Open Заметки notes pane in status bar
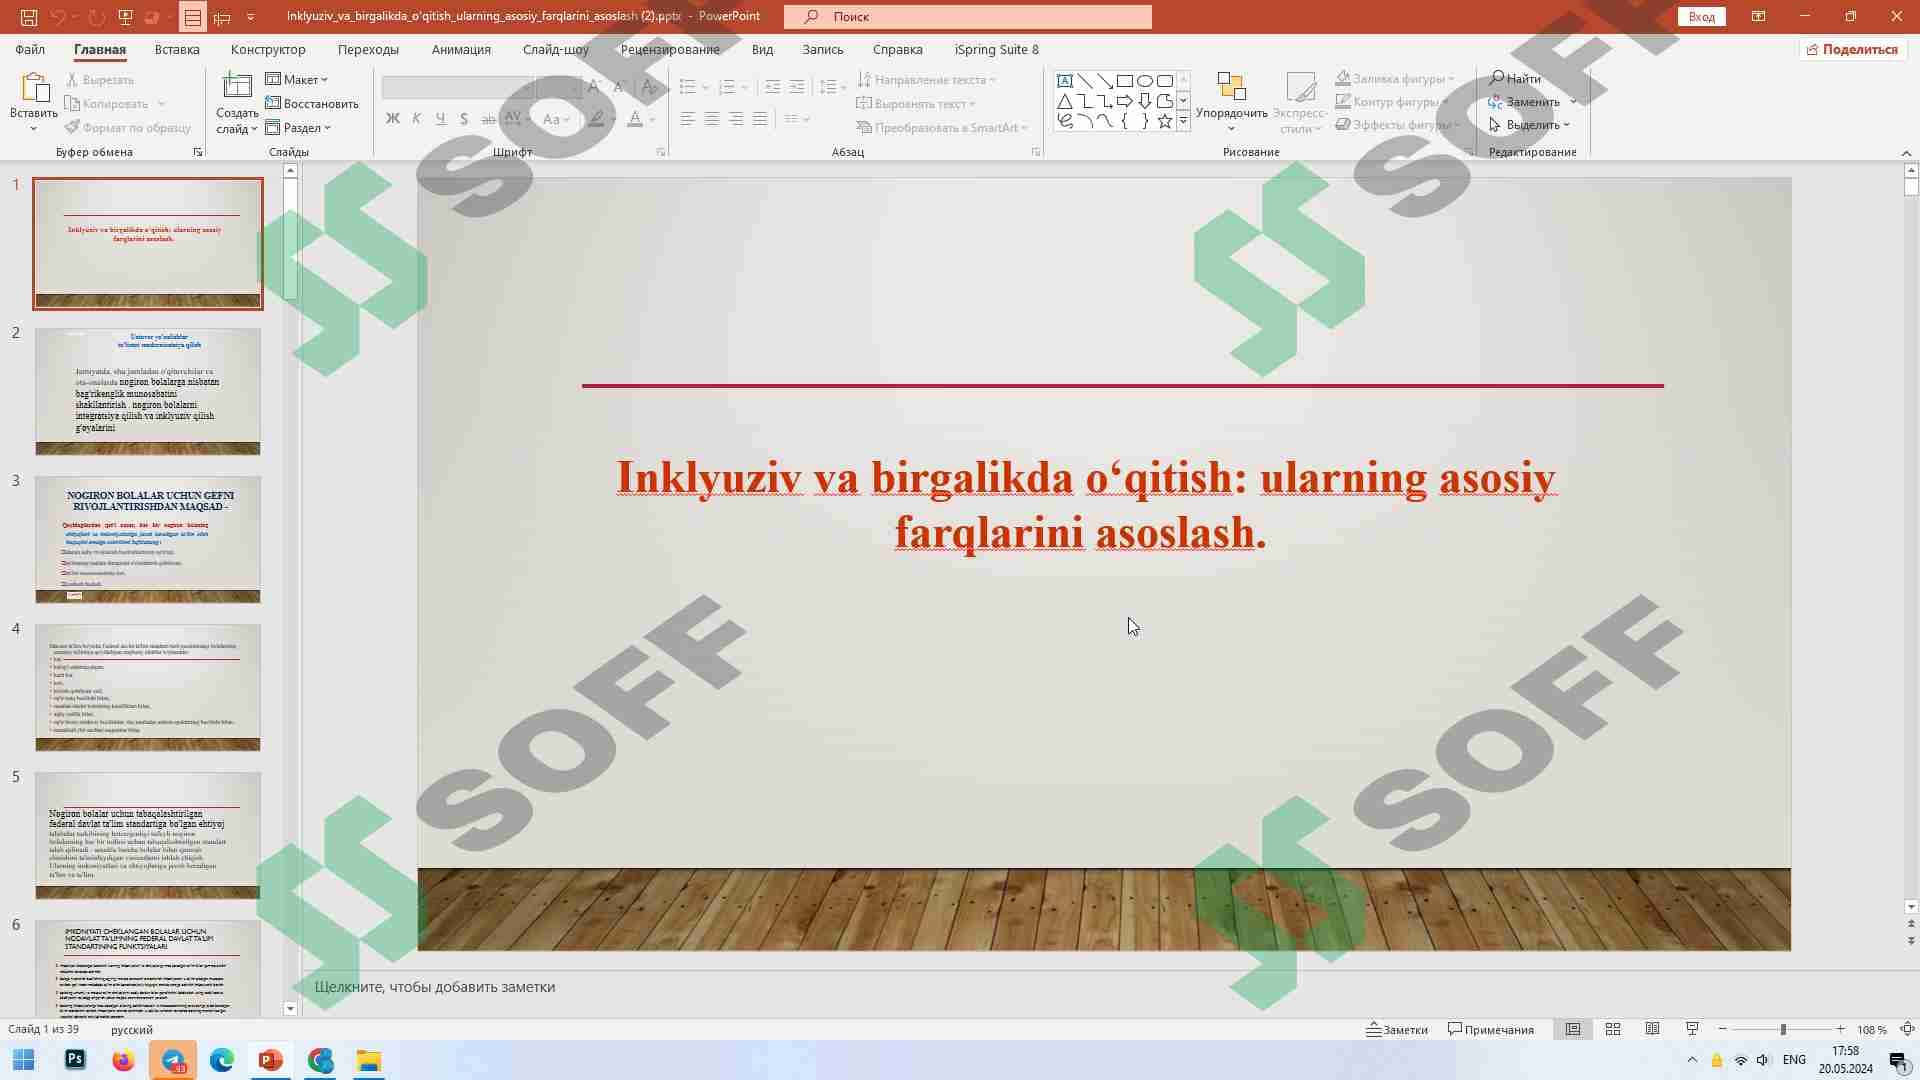Screen dimensions: 1920x1080 [1398, 1029]
